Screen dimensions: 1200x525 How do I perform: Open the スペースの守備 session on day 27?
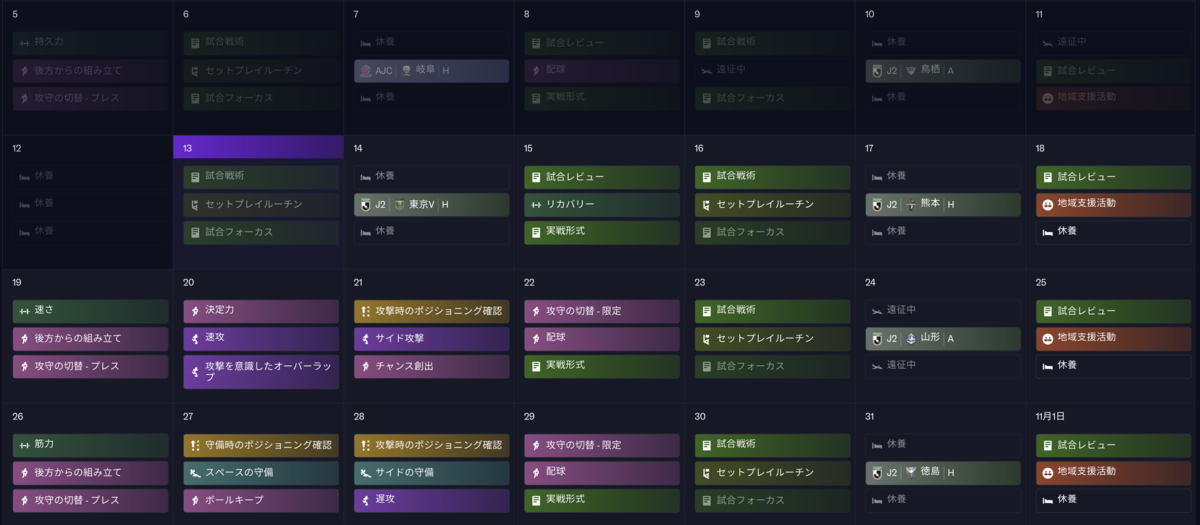point(261,472)
